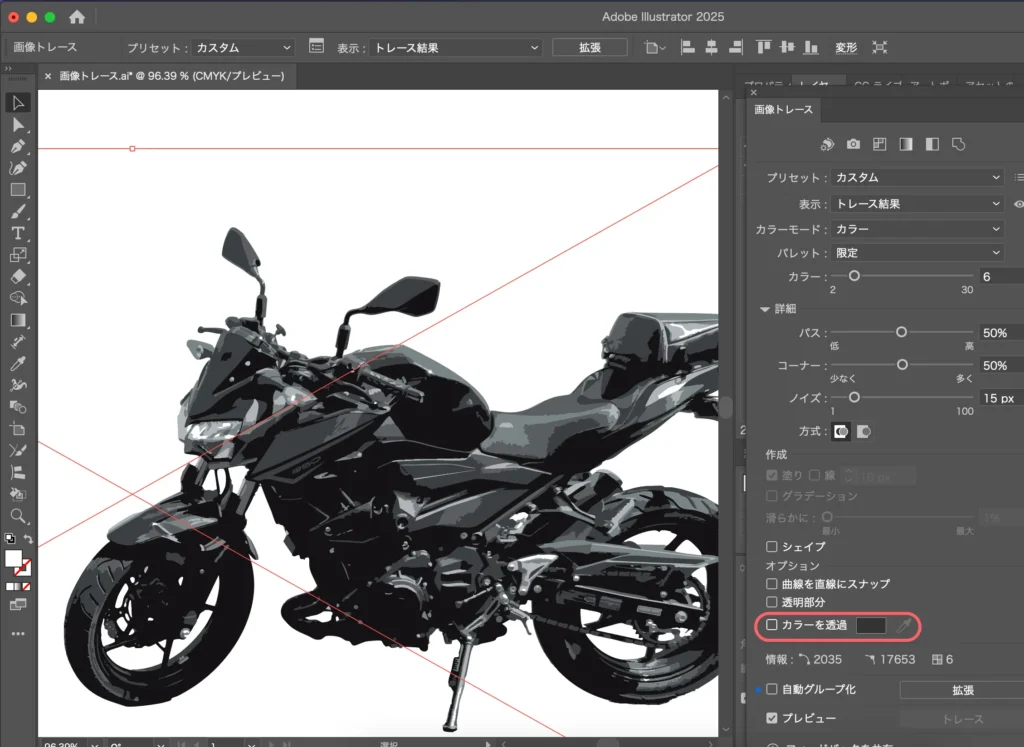This screenshot has height=747, width=1024.
Task: Apply the High Color camera preset icon
Action: pyautogui.click(x=853, y=144)
